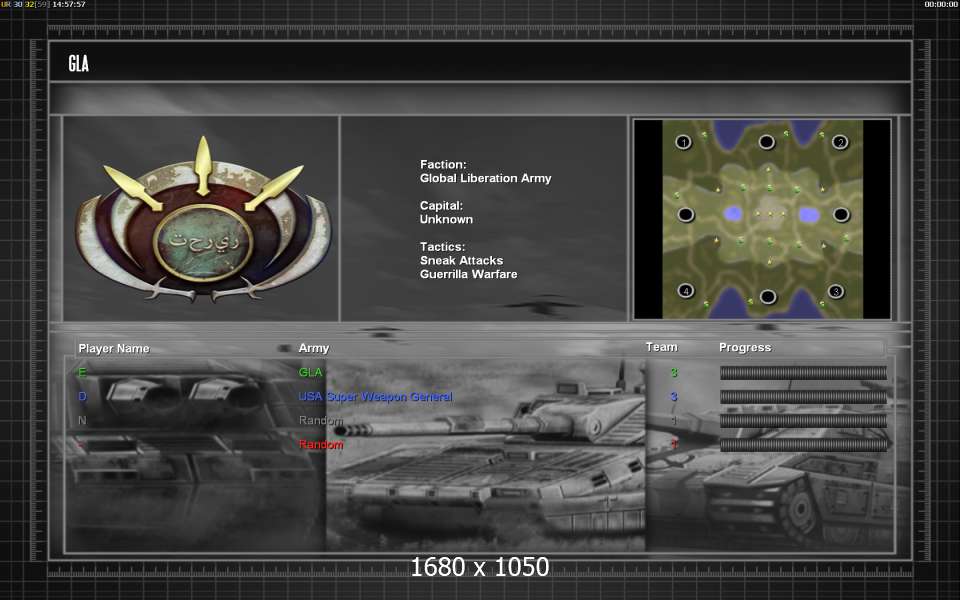Select start position 4 on the minimap
960x600 pixels.
point(686,290)
